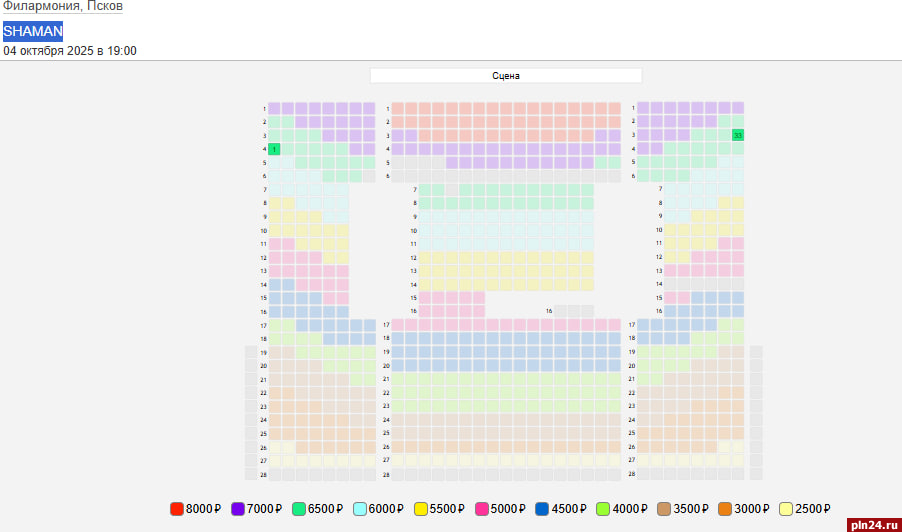The image size is (902, 532).
Task: Click the orange 3000 ₽ legend swatch
Action: tap(725, 509)
